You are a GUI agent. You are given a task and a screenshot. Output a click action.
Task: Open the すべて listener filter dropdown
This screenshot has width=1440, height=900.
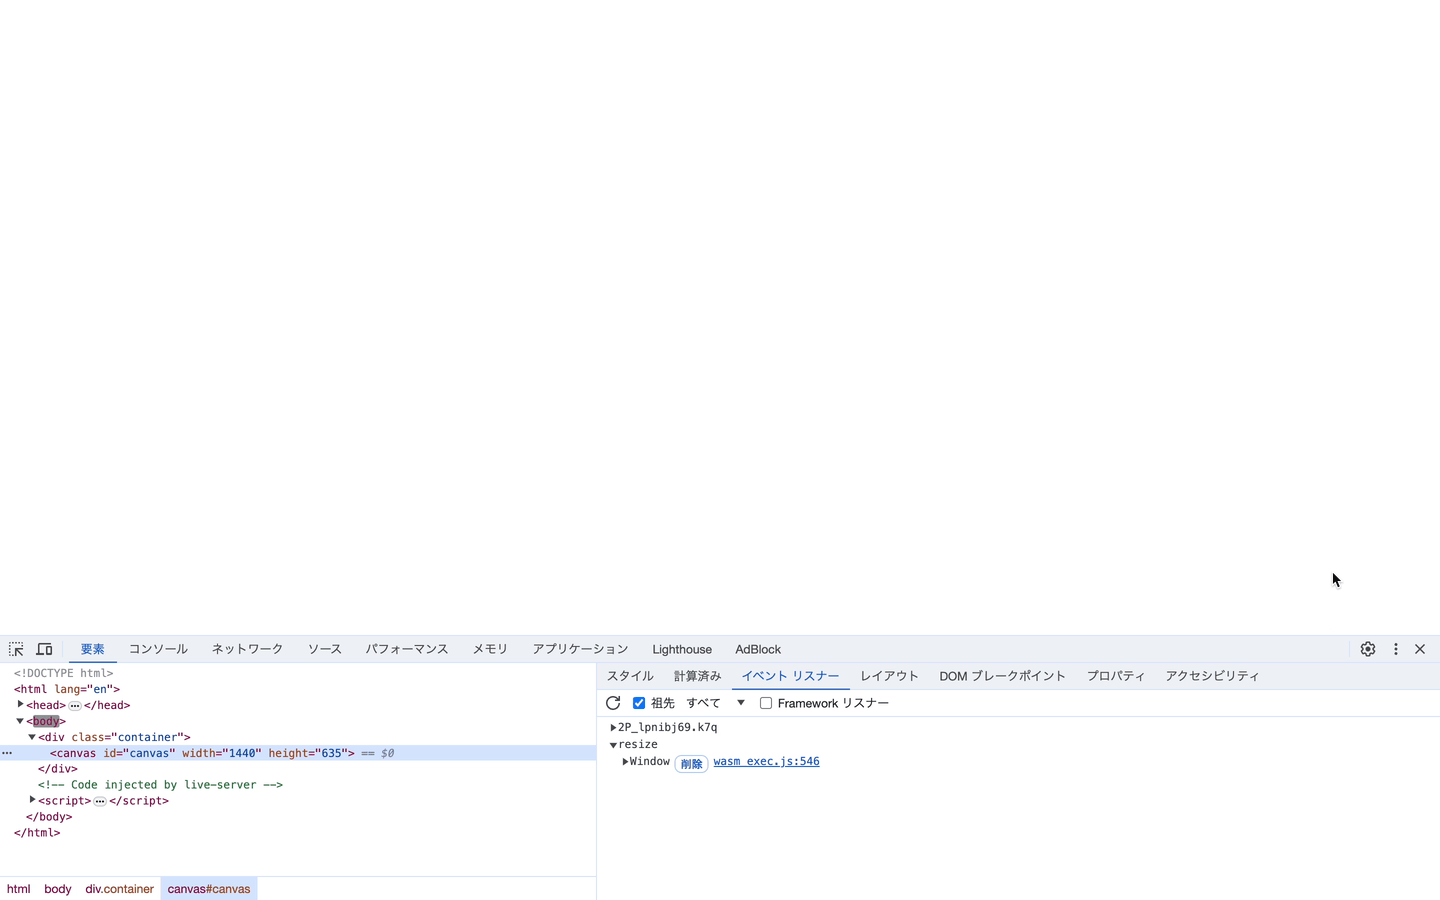(715, 703)
